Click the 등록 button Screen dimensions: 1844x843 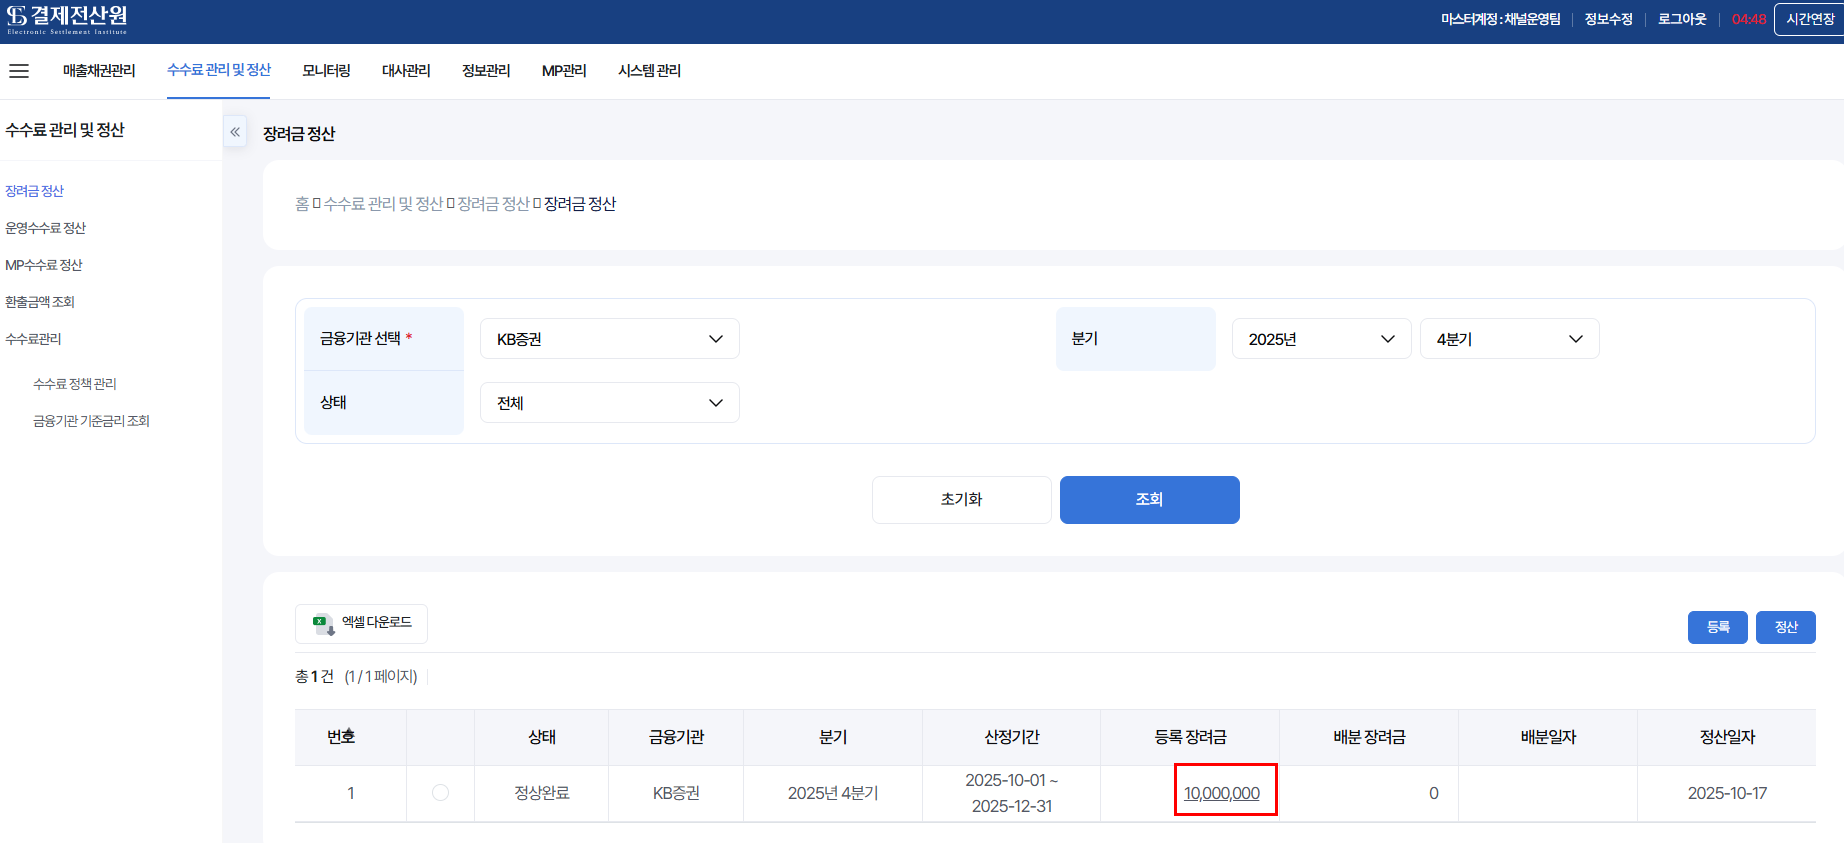(1718, 627)
